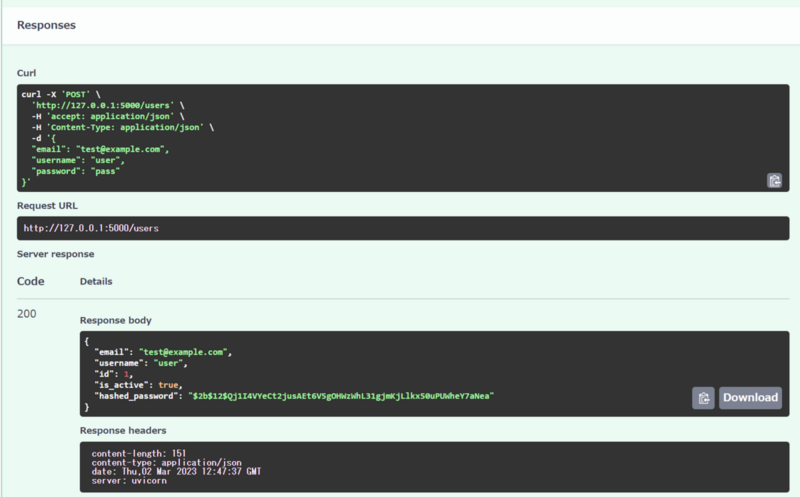Copy the curl command to clipboard
This screenshot has height=497, width=800.
point(774,181)
